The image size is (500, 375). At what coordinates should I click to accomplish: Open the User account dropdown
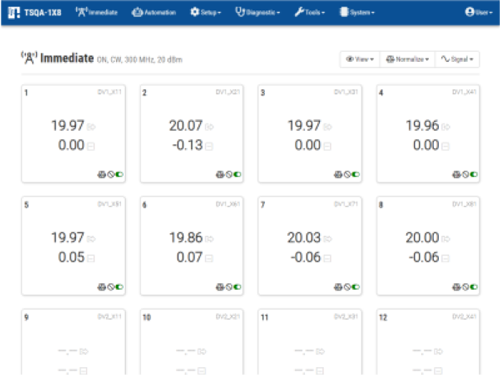tap(479, 12)
